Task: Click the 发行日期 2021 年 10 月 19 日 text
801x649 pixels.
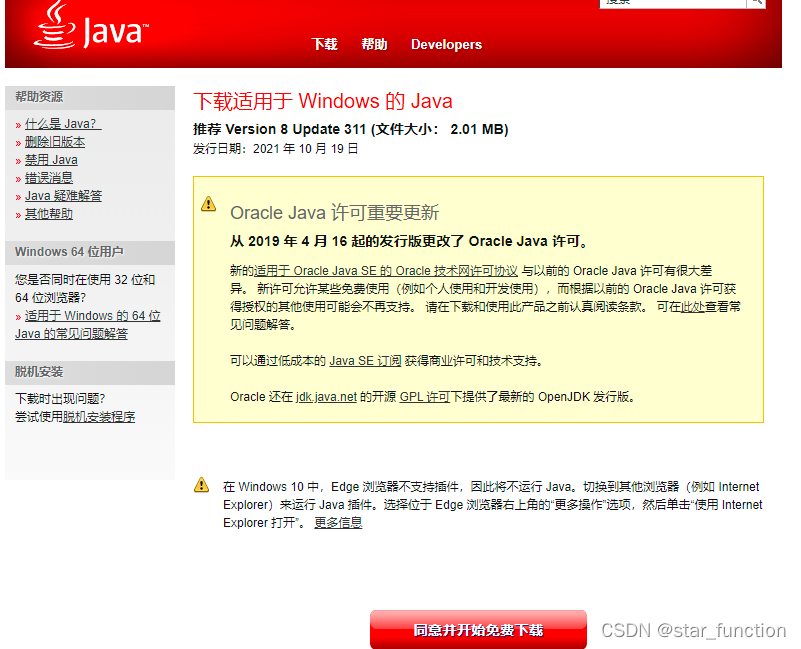Action: click(x=276, y=149)
